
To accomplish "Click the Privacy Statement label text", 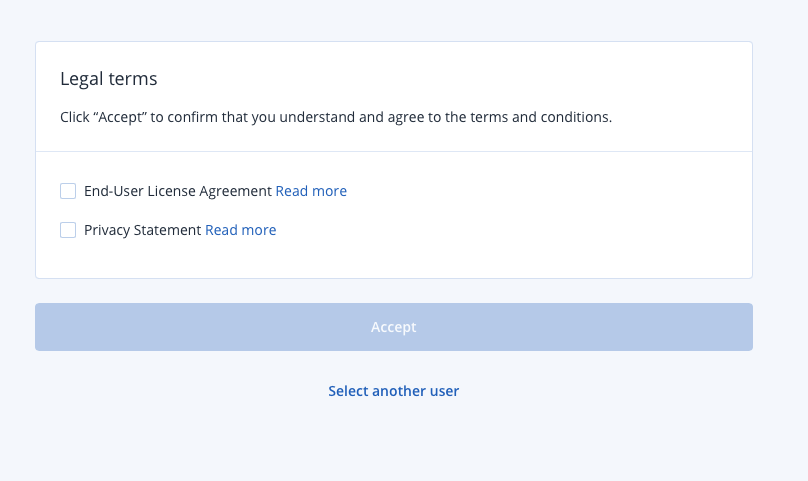I will [142, 230].
